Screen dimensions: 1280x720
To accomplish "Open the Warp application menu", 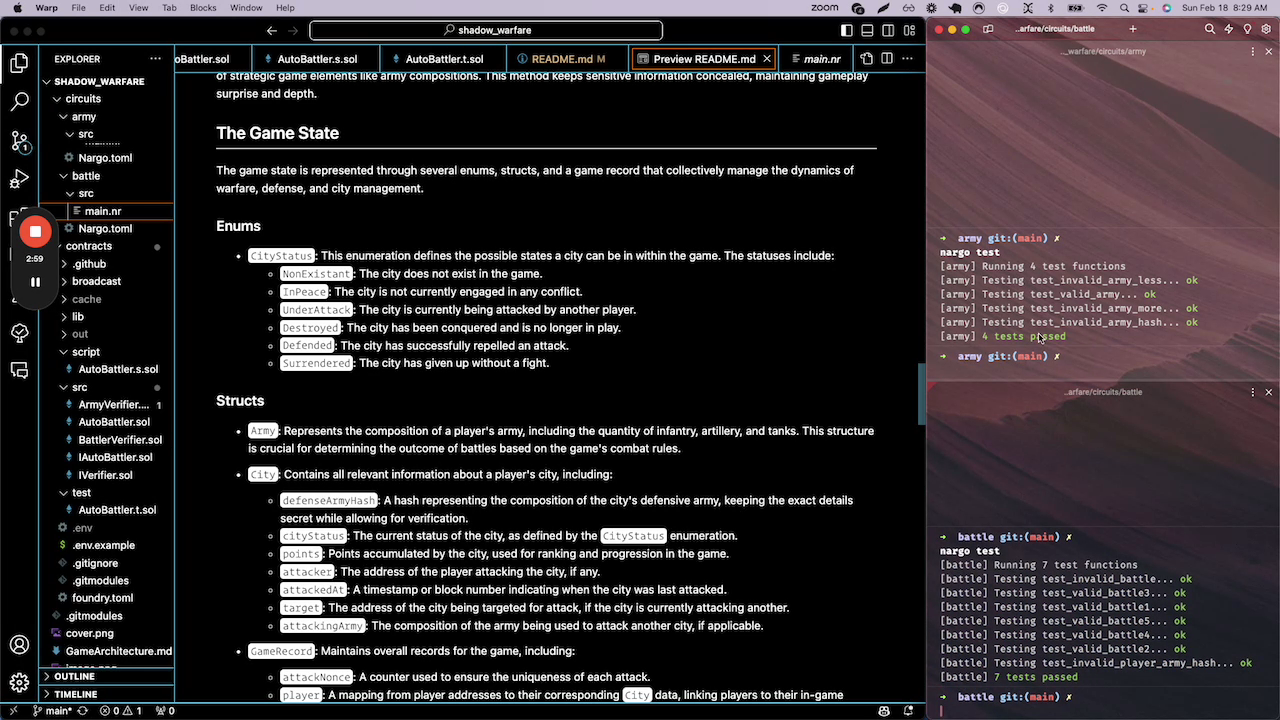I will pyautogui.click(x=47, y=8).
